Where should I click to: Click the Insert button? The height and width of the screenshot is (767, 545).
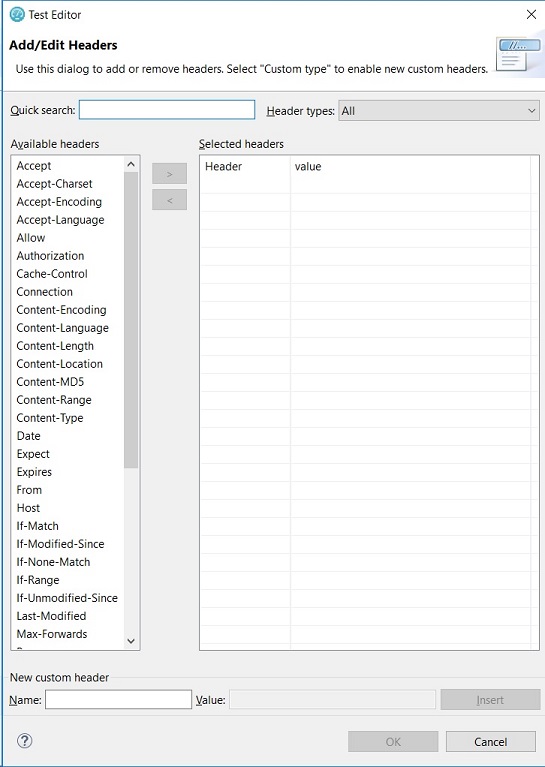coord(490,700)
